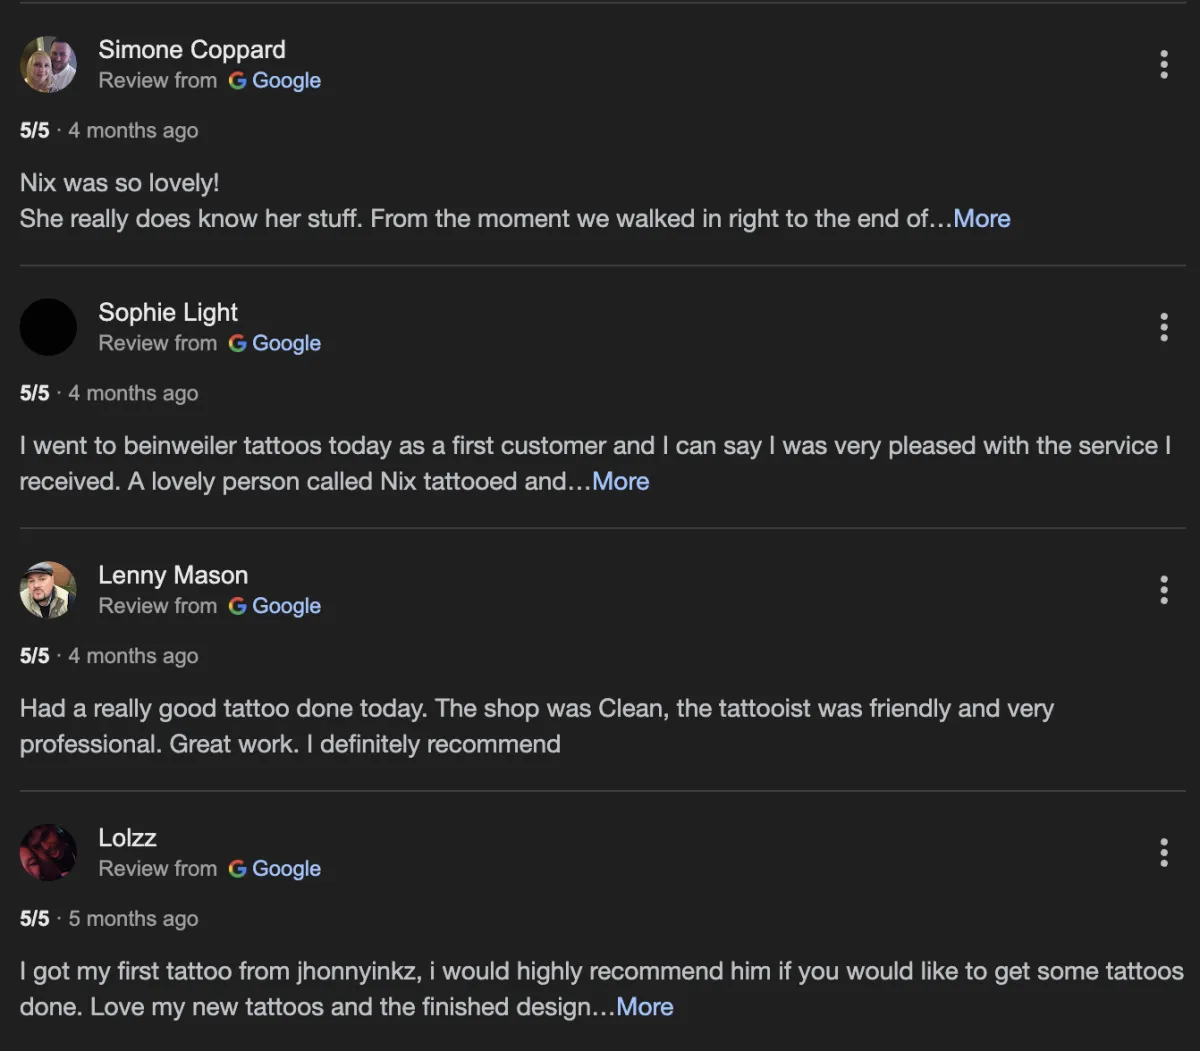
Task: Expand Sophie Light's review with More
Action: click(x=620, y=482)
